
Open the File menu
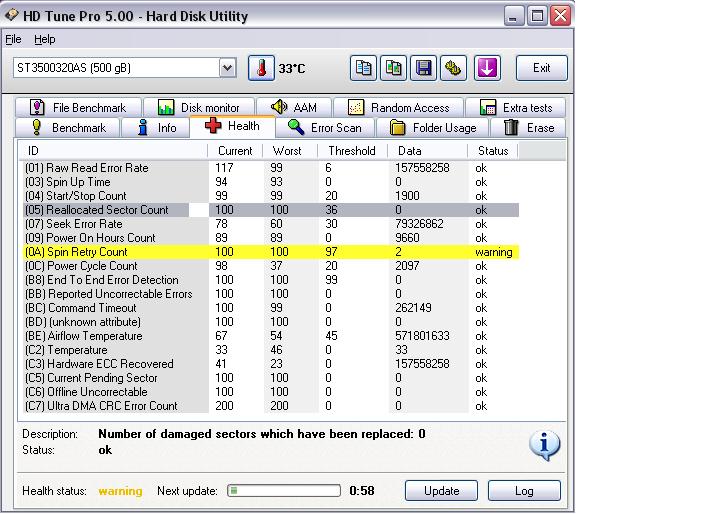(x=13, y=40)
